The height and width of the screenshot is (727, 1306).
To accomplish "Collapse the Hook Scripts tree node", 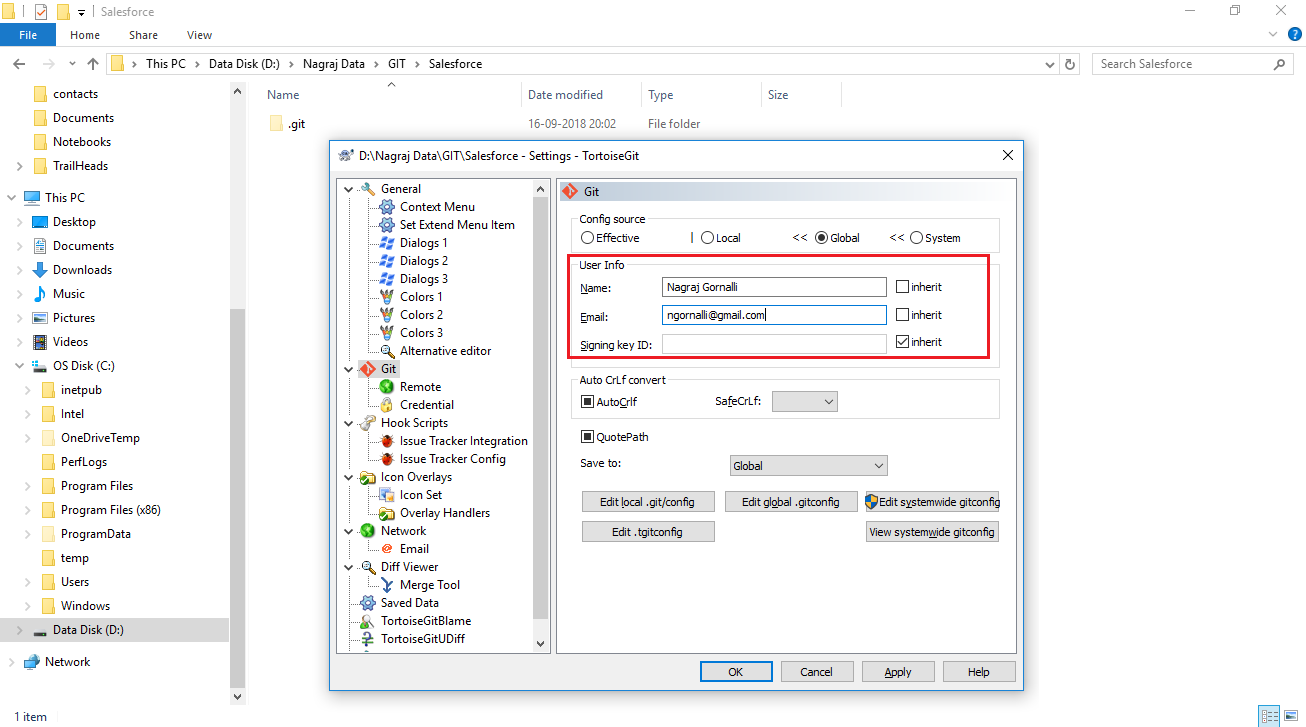I will click(348, 423).
